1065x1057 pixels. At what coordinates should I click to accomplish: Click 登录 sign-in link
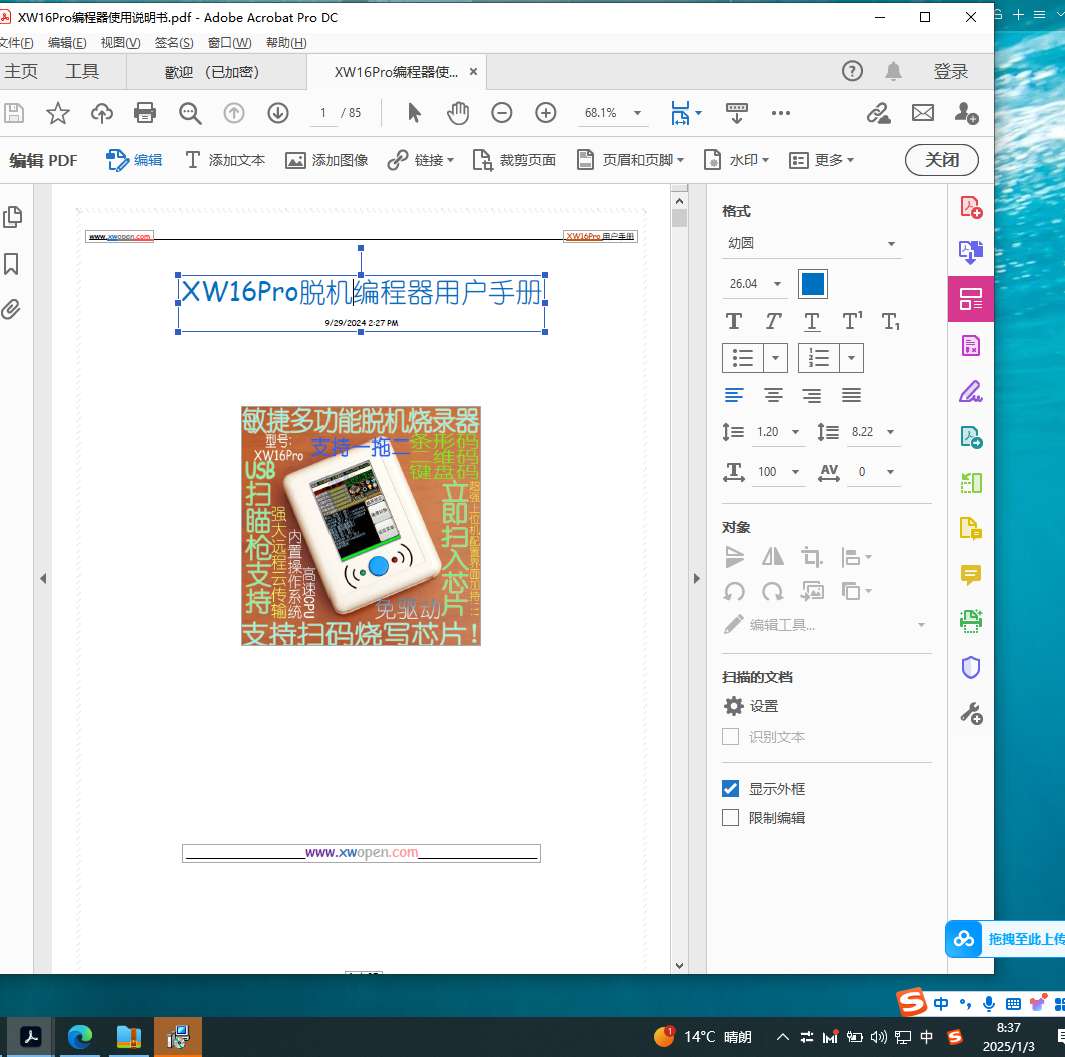click(950, 71)
